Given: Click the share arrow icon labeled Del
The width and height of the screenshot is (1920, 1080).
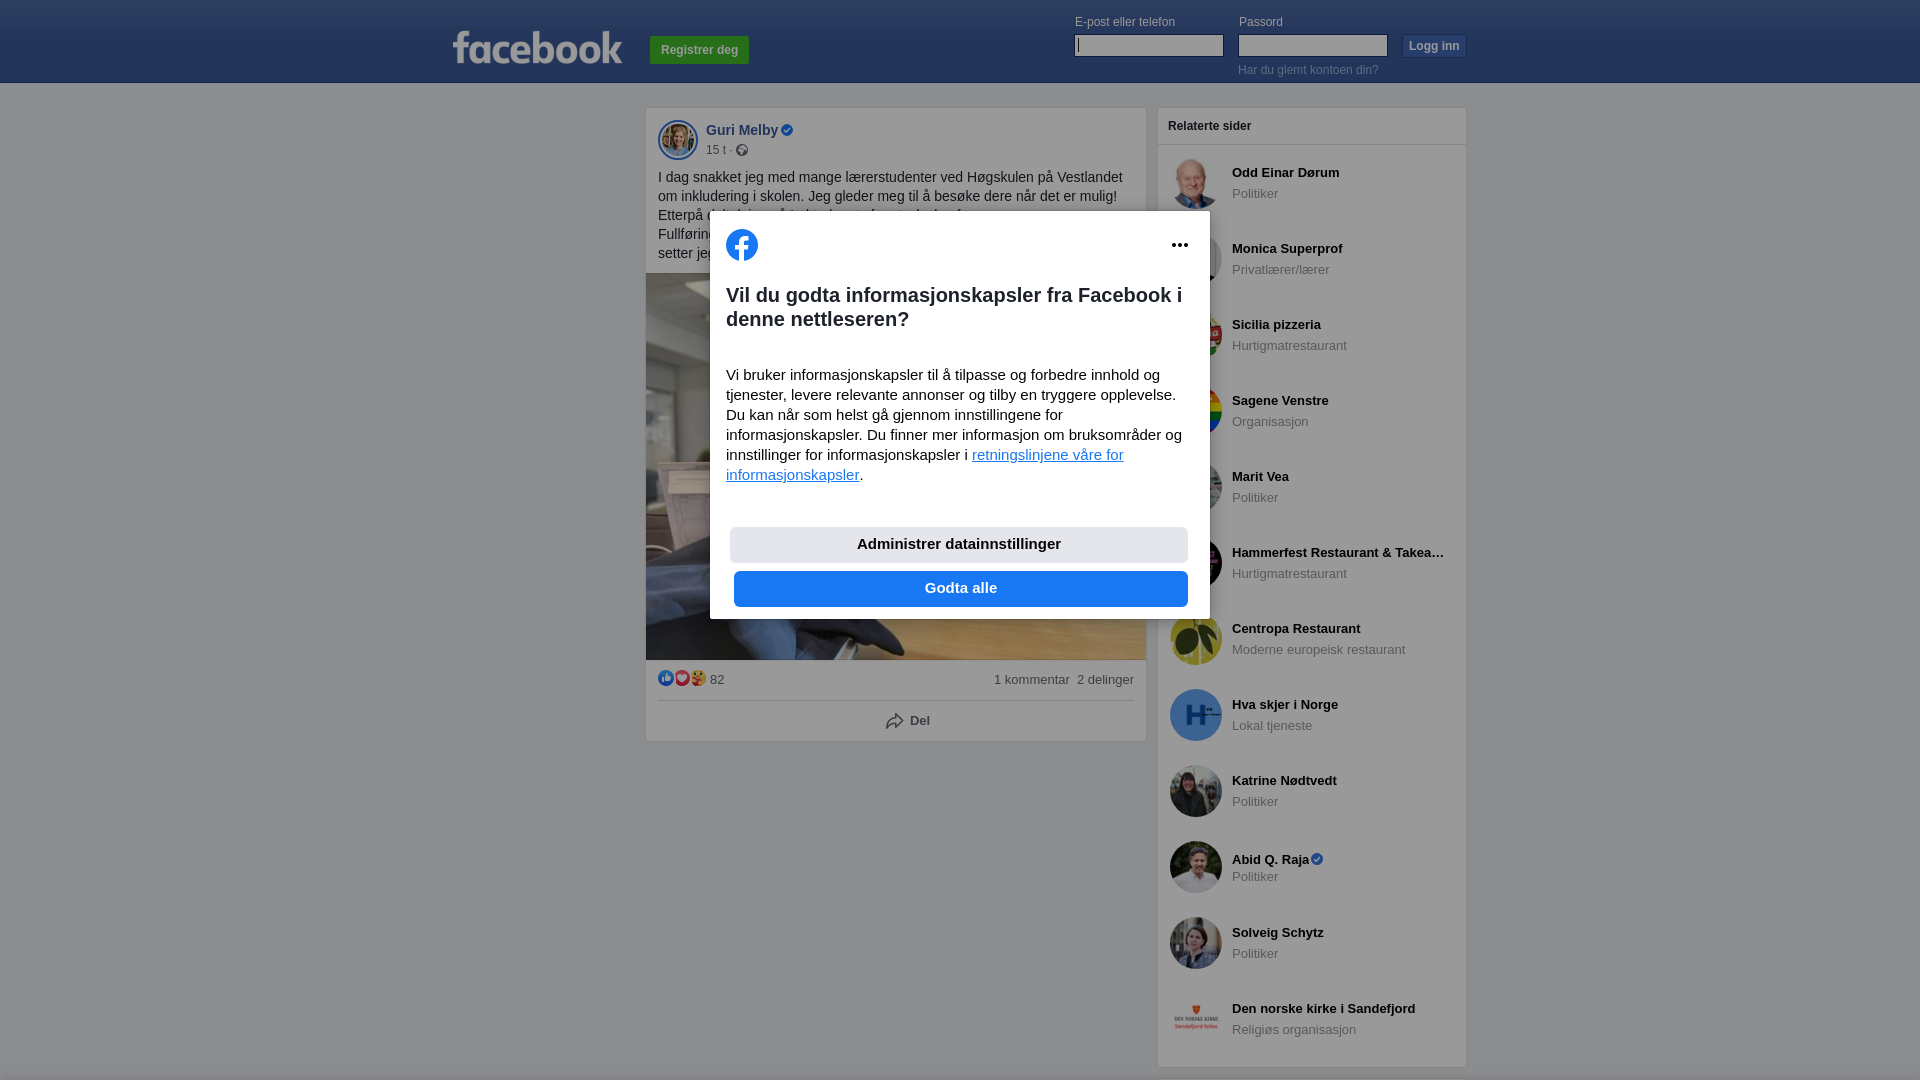Looking at the screenshot, I should tap(895, 721).
